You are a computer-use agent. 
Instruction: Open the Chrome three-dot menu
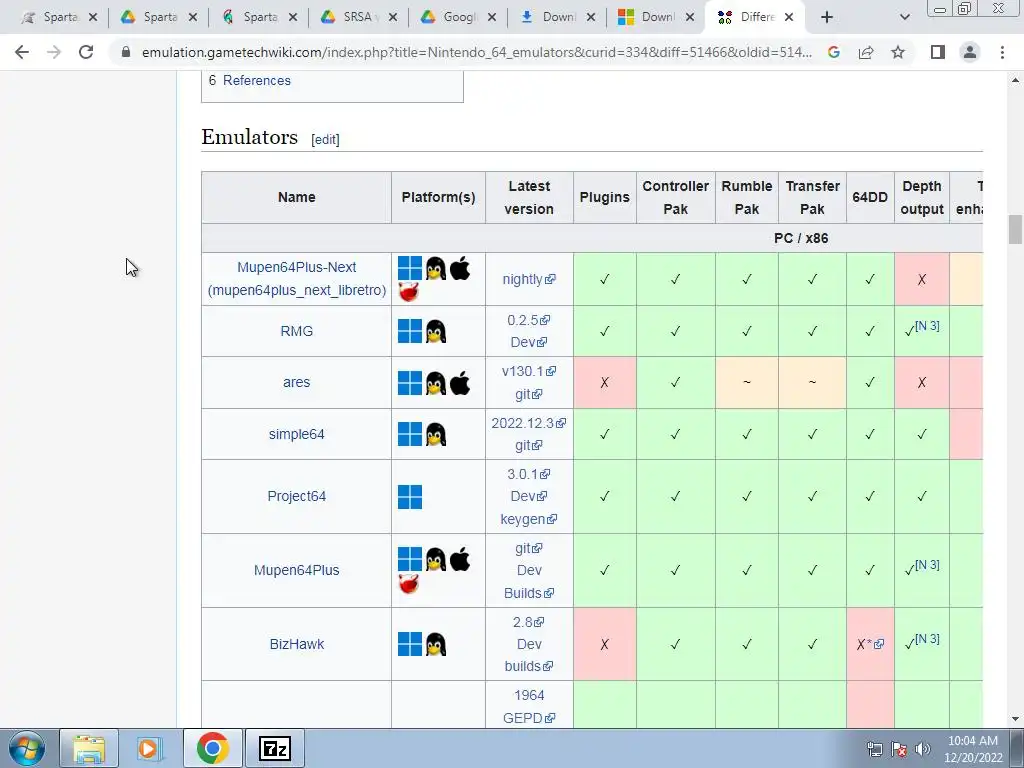tap(1002, 52)
